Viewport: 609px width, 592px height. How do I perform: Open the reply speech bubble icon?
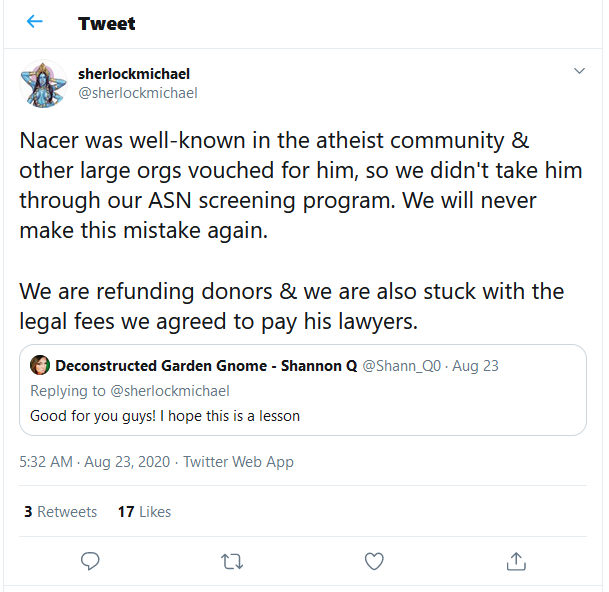point(90,561)
